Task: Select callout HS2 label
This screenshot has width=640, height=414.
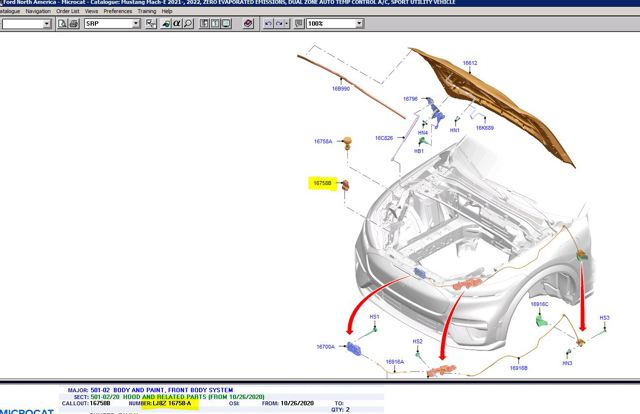Action: point(417,341)
